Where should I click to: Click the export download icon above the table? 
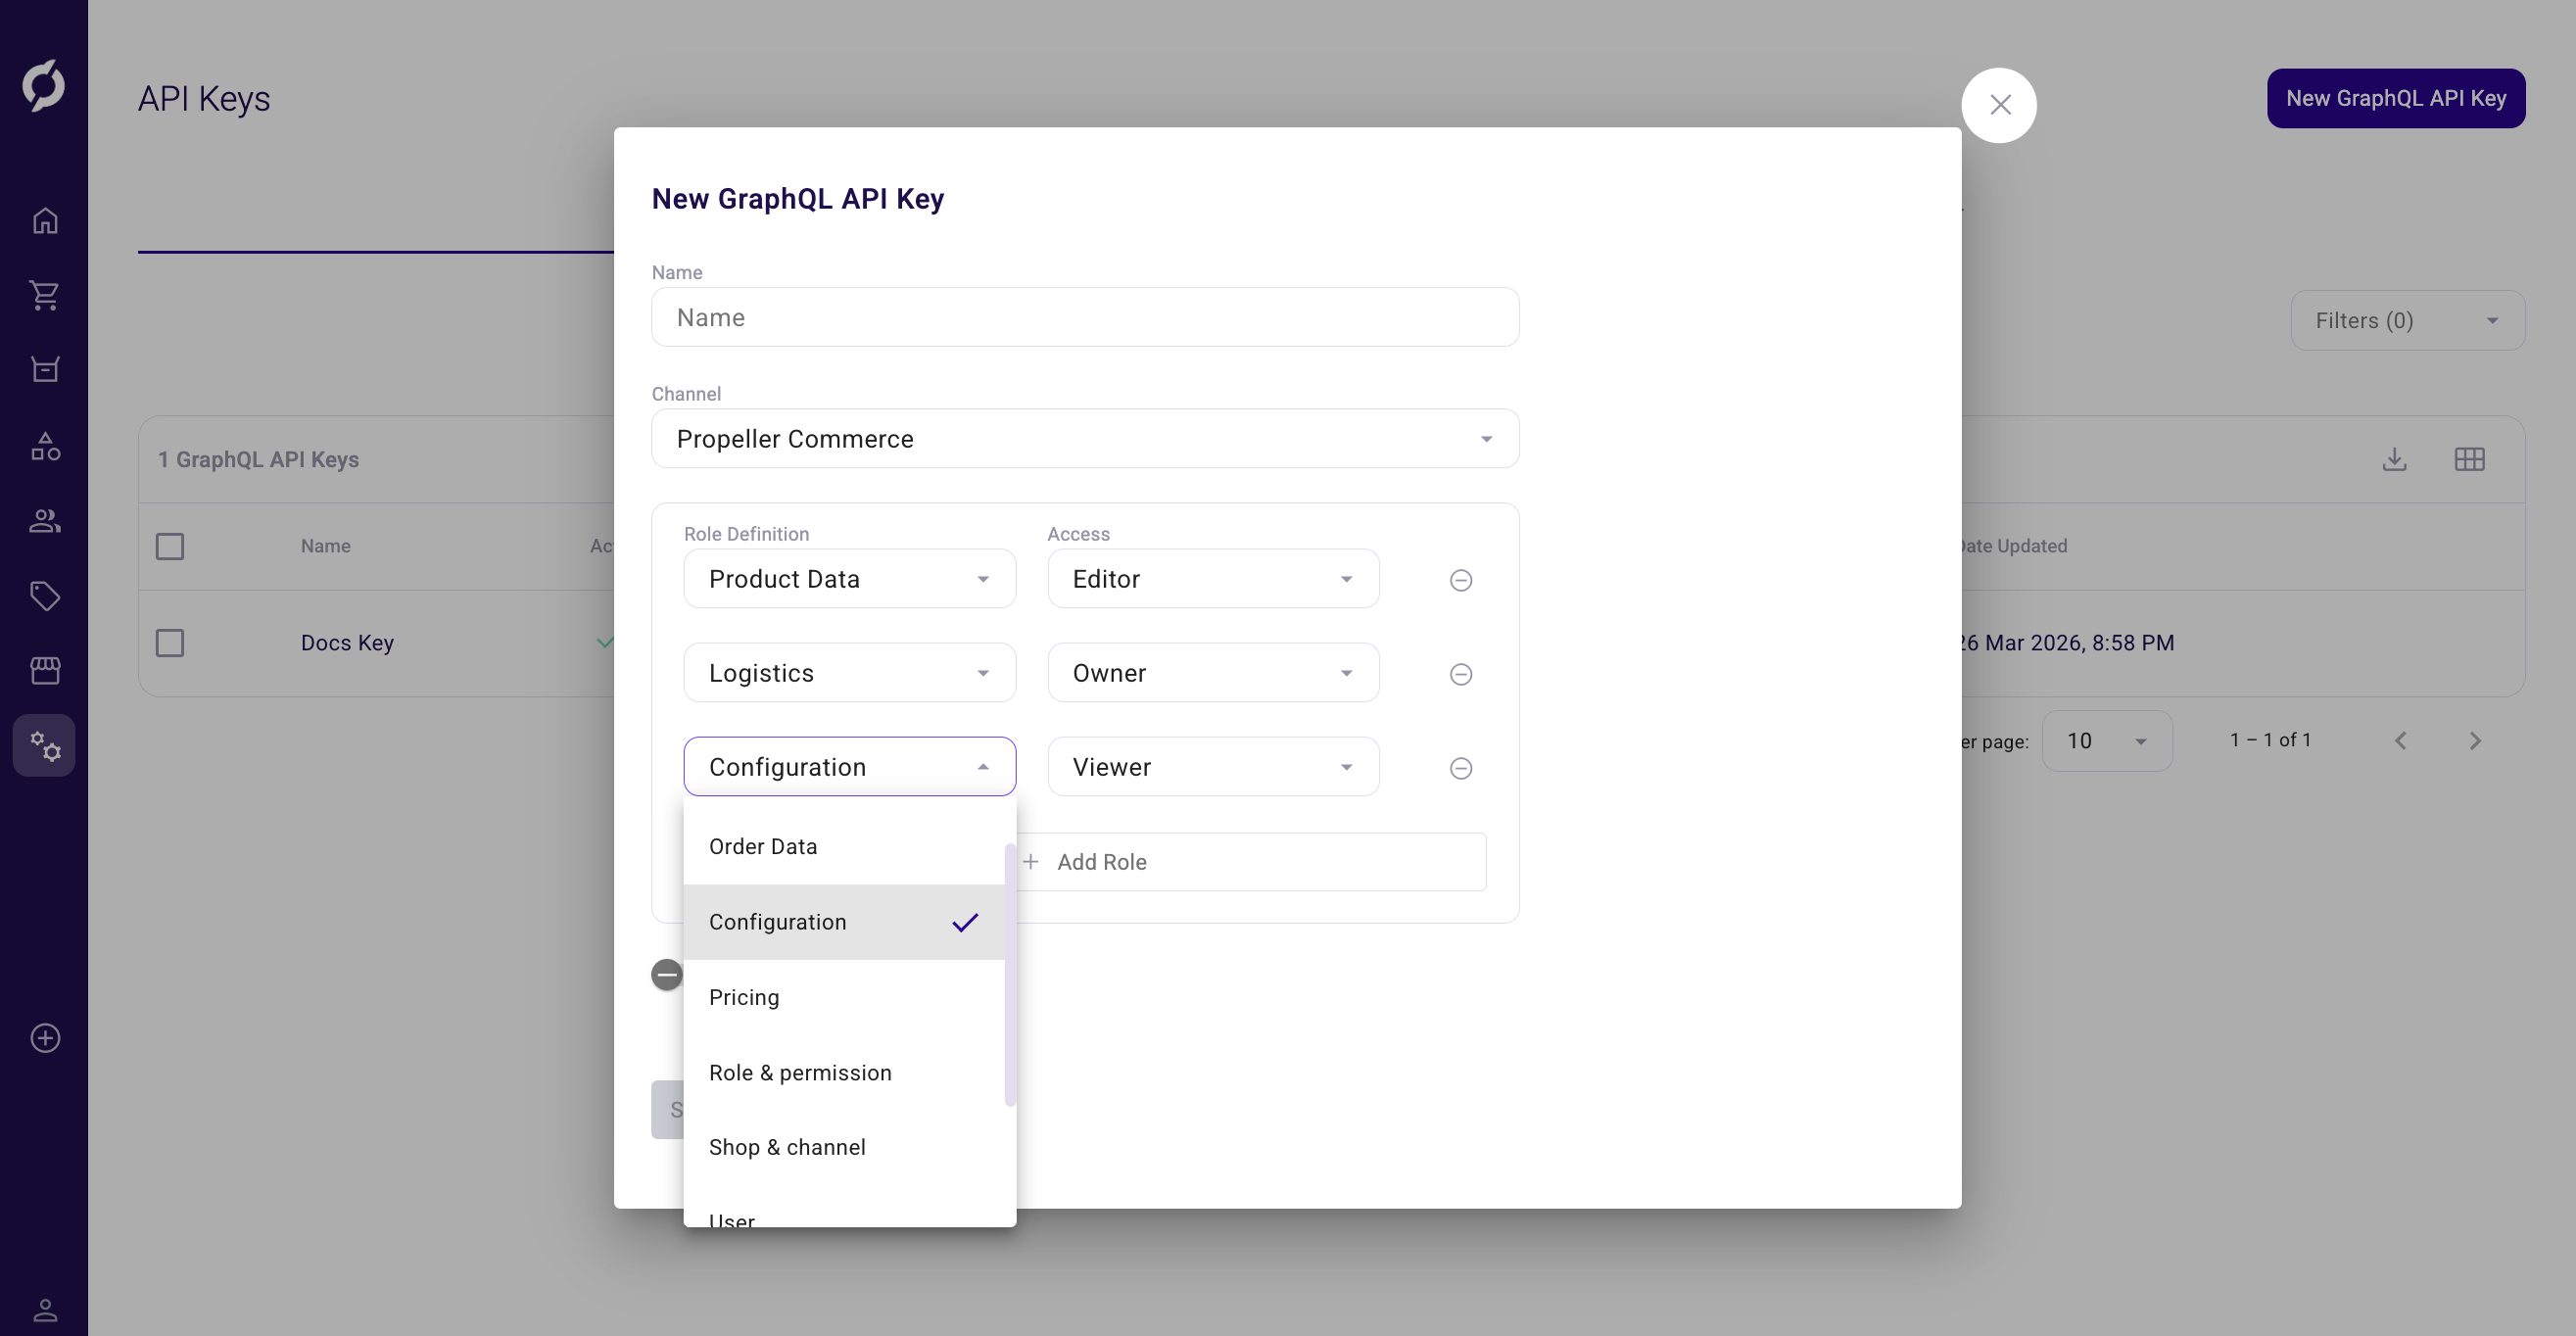(2394, 459)
